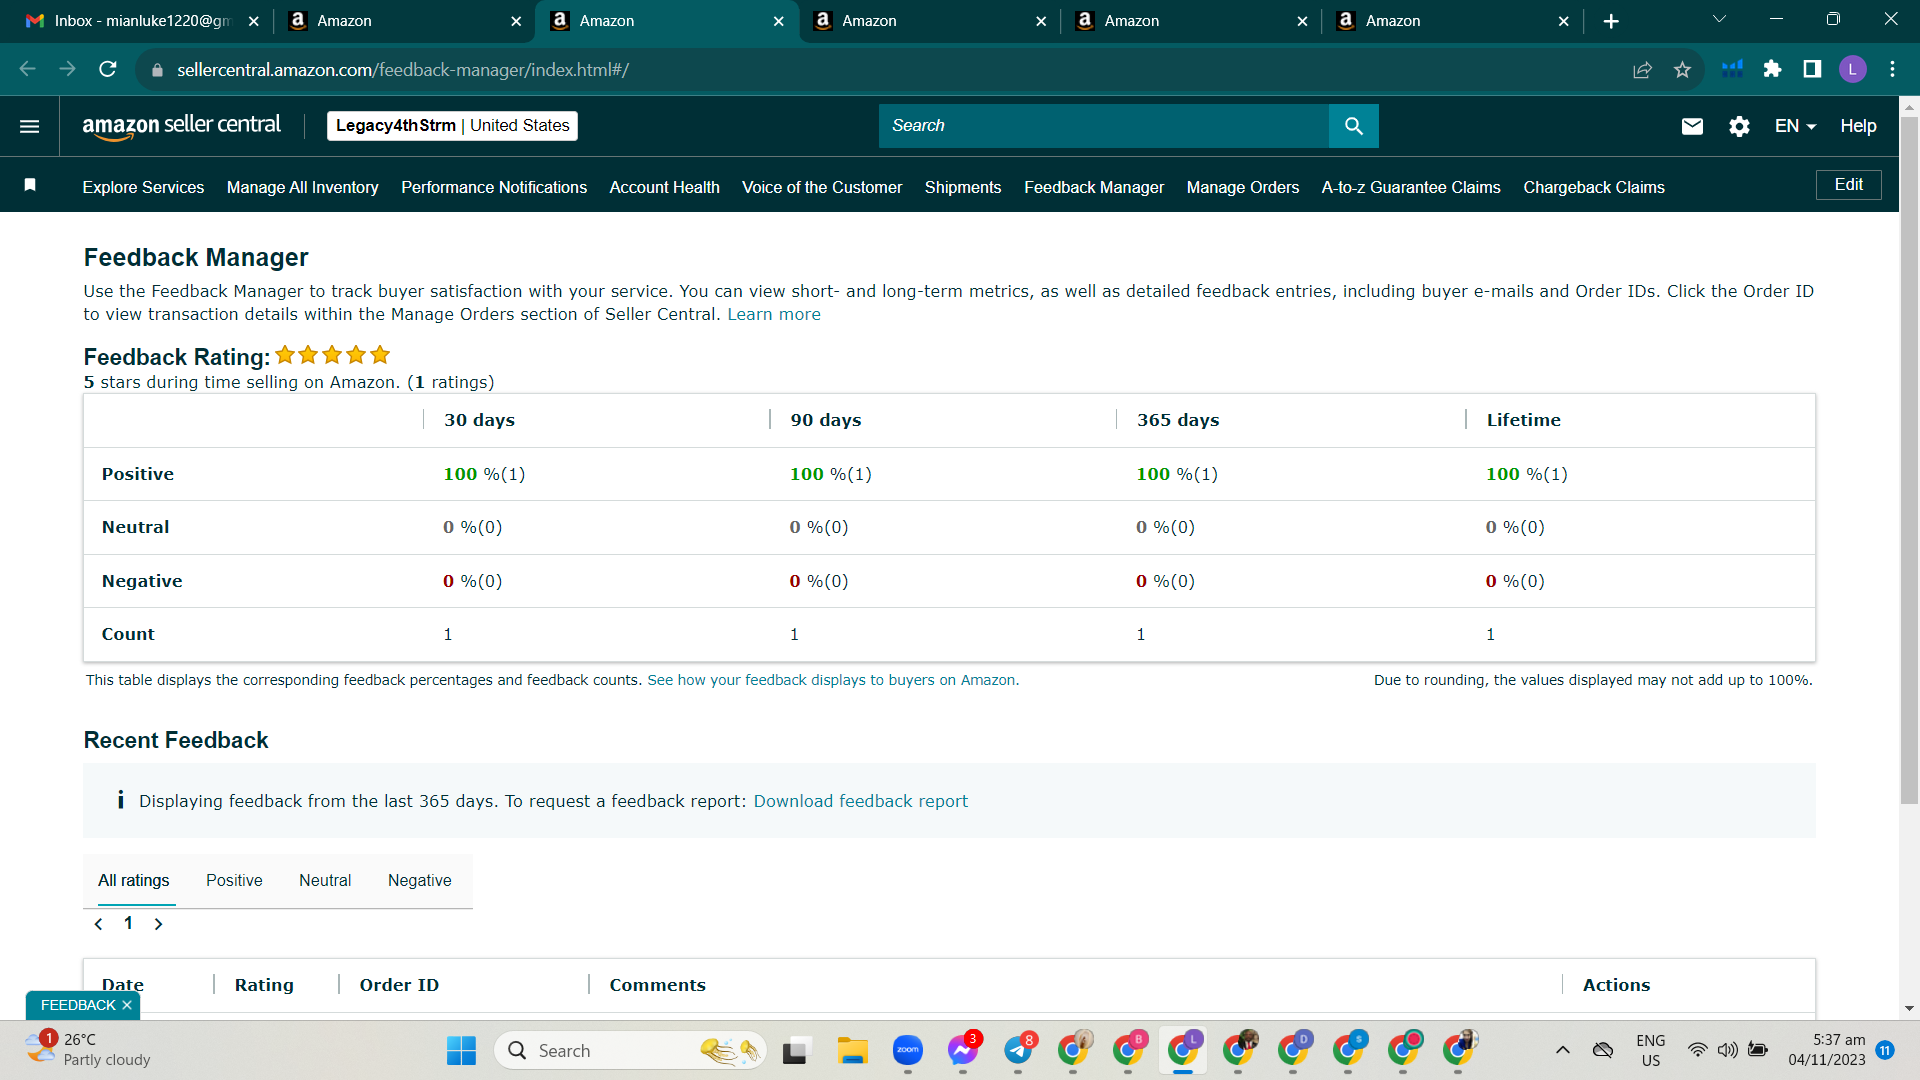Open Chargeback Claims
This screenshot has width=1920, height=1080.
(1594, 187)
